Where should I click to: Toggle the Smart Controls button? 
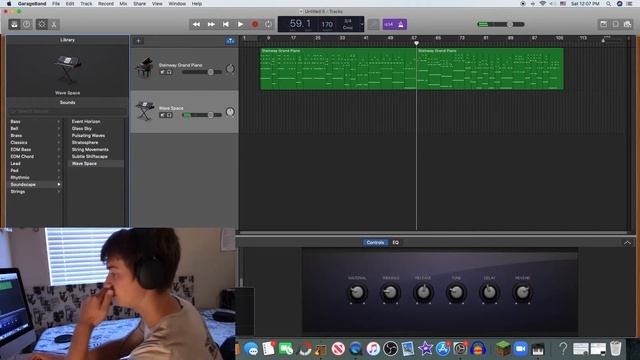42,24
